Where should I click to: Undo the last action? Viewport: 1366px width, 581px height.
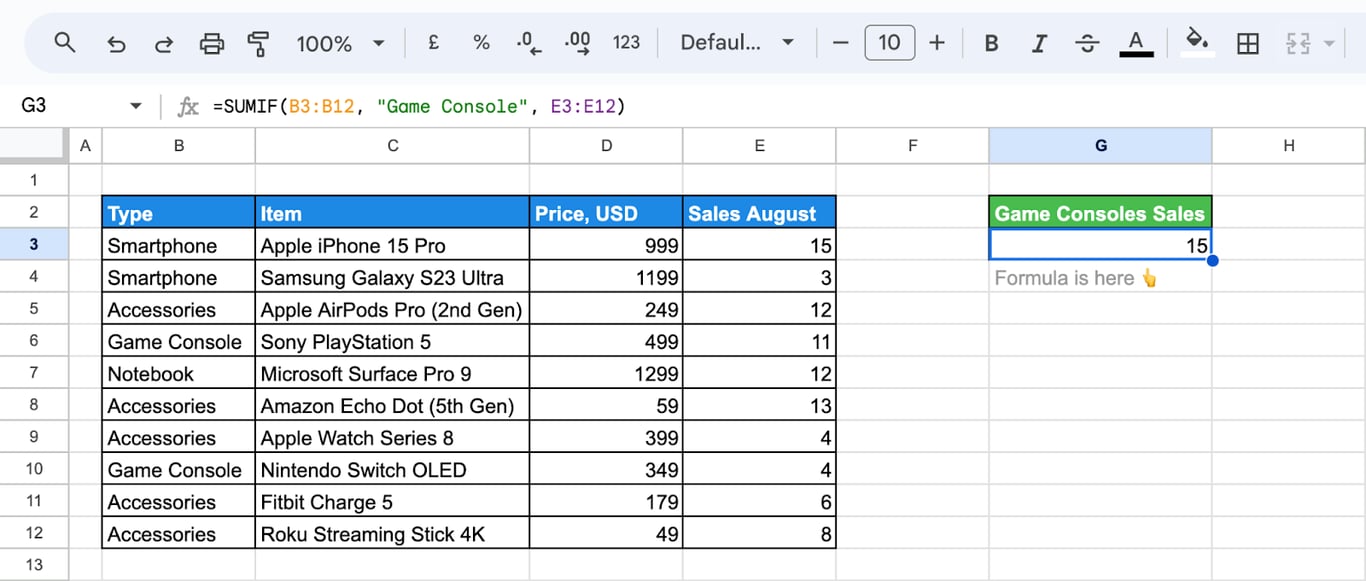click(x=116, y=43)
